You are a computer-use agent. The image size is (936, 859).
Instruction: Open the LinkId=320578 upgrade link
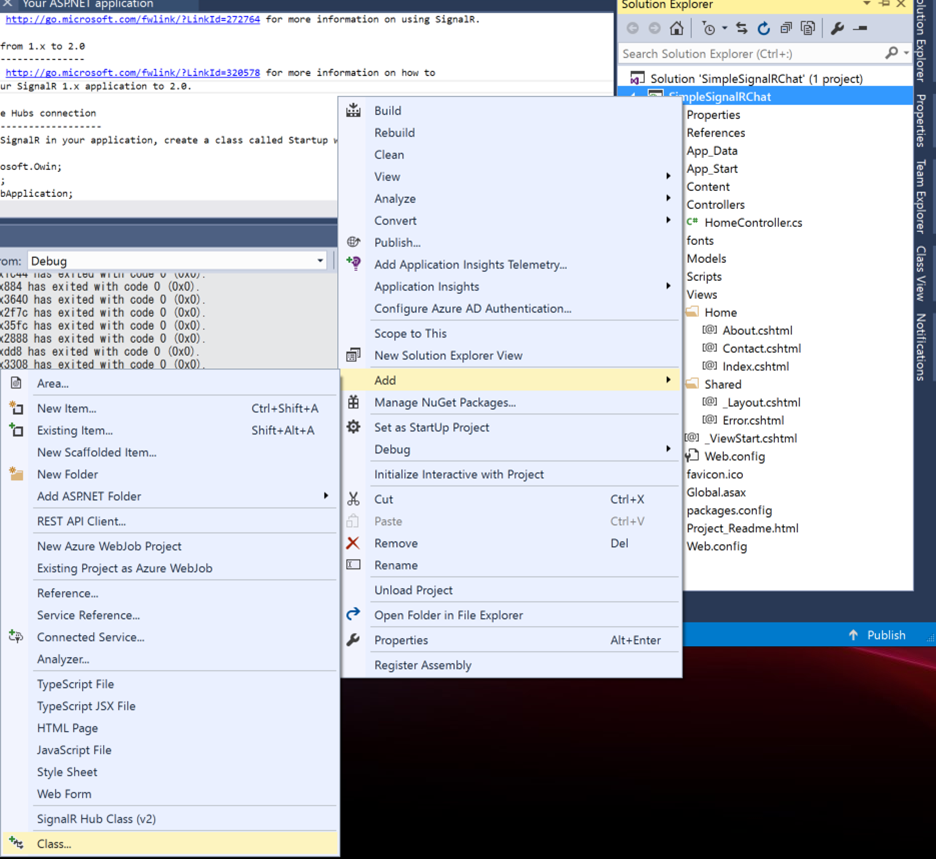pyautogui.click(x=133, y=72)
